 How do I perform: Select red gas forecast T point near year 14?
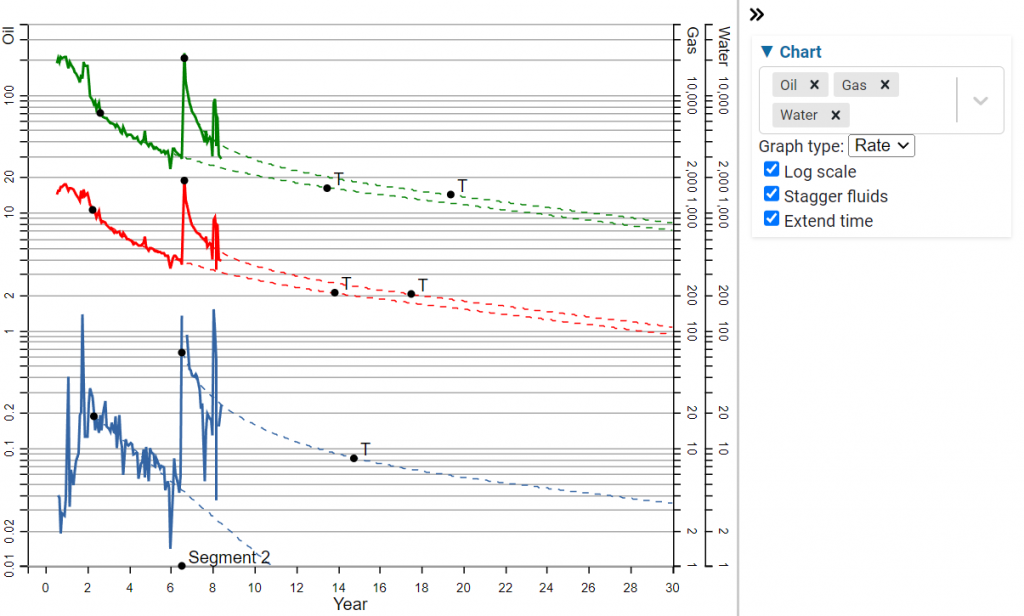[334, 293]
